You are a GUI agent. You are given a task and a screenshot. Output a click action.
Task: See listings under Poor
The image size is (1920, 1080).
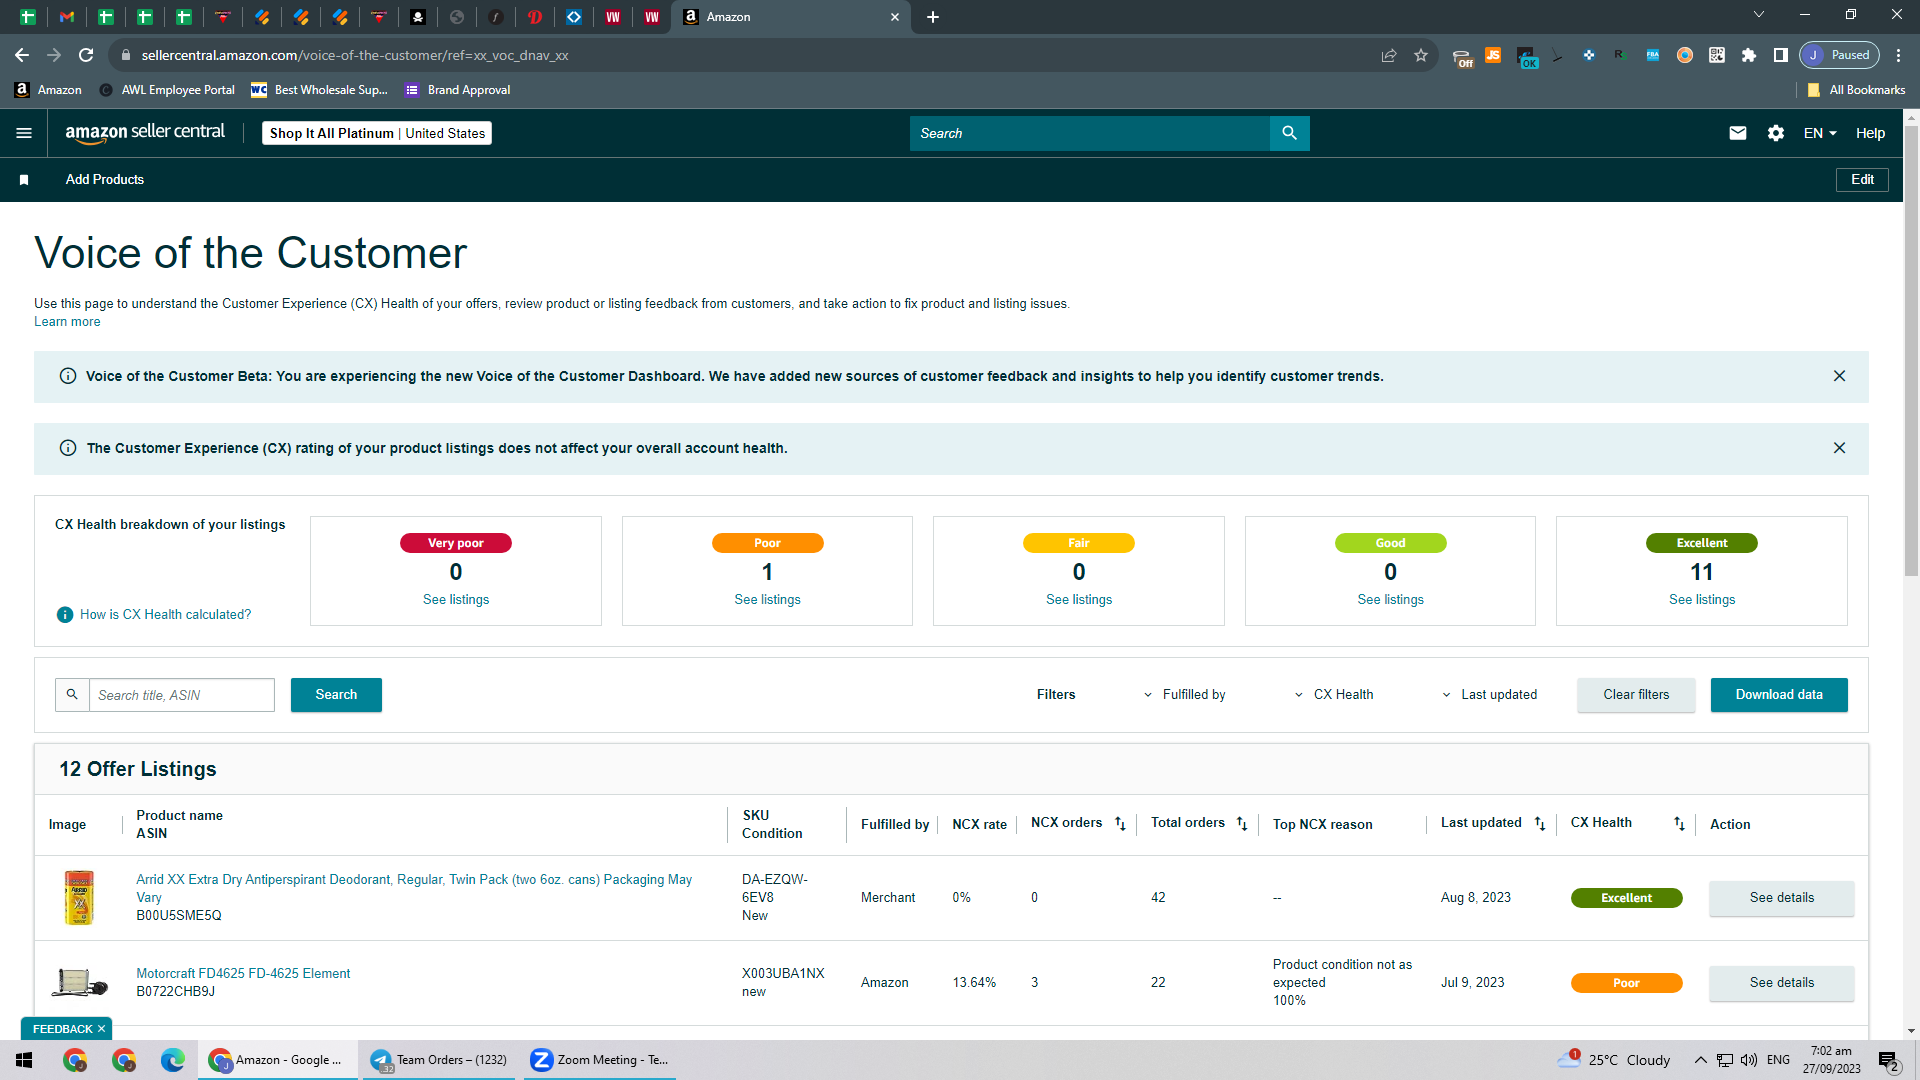coord(767,600)
